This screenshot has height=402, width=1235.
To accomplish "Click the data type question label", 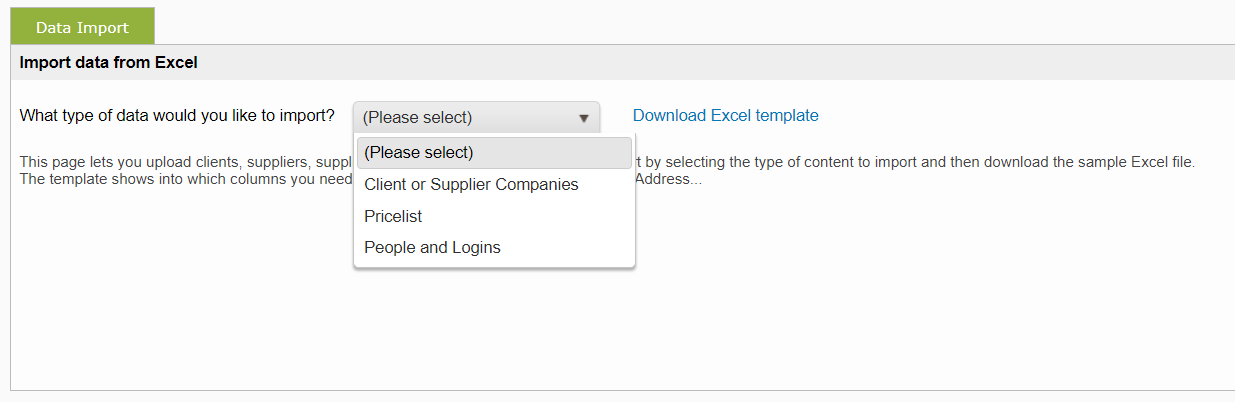I will point(177,116).
